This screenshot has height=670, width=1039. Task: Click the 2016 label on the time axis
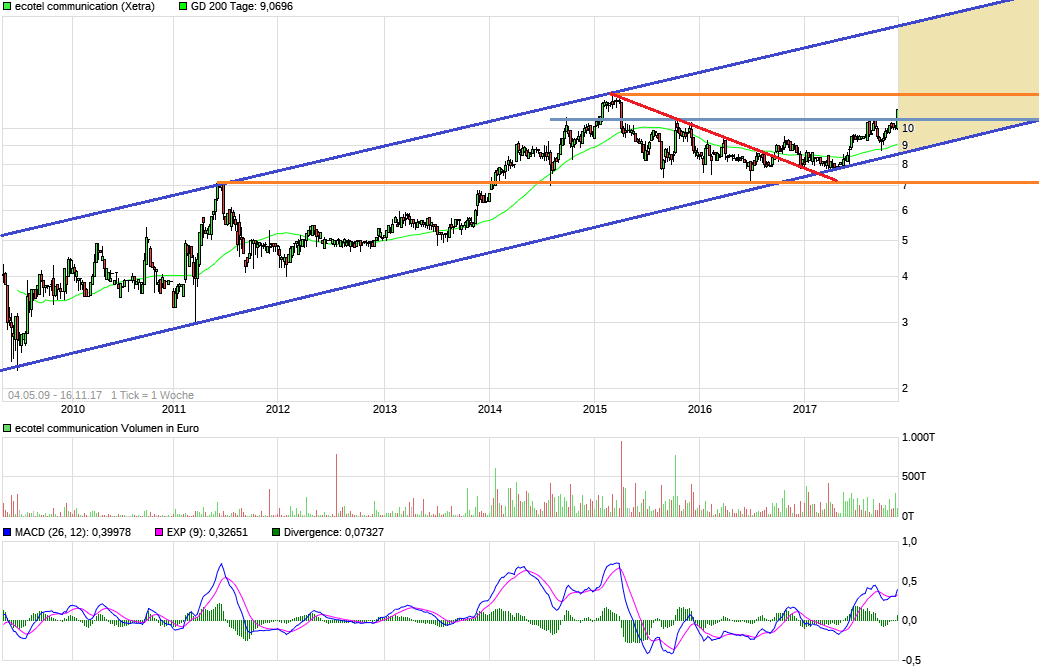pos(700,409)
